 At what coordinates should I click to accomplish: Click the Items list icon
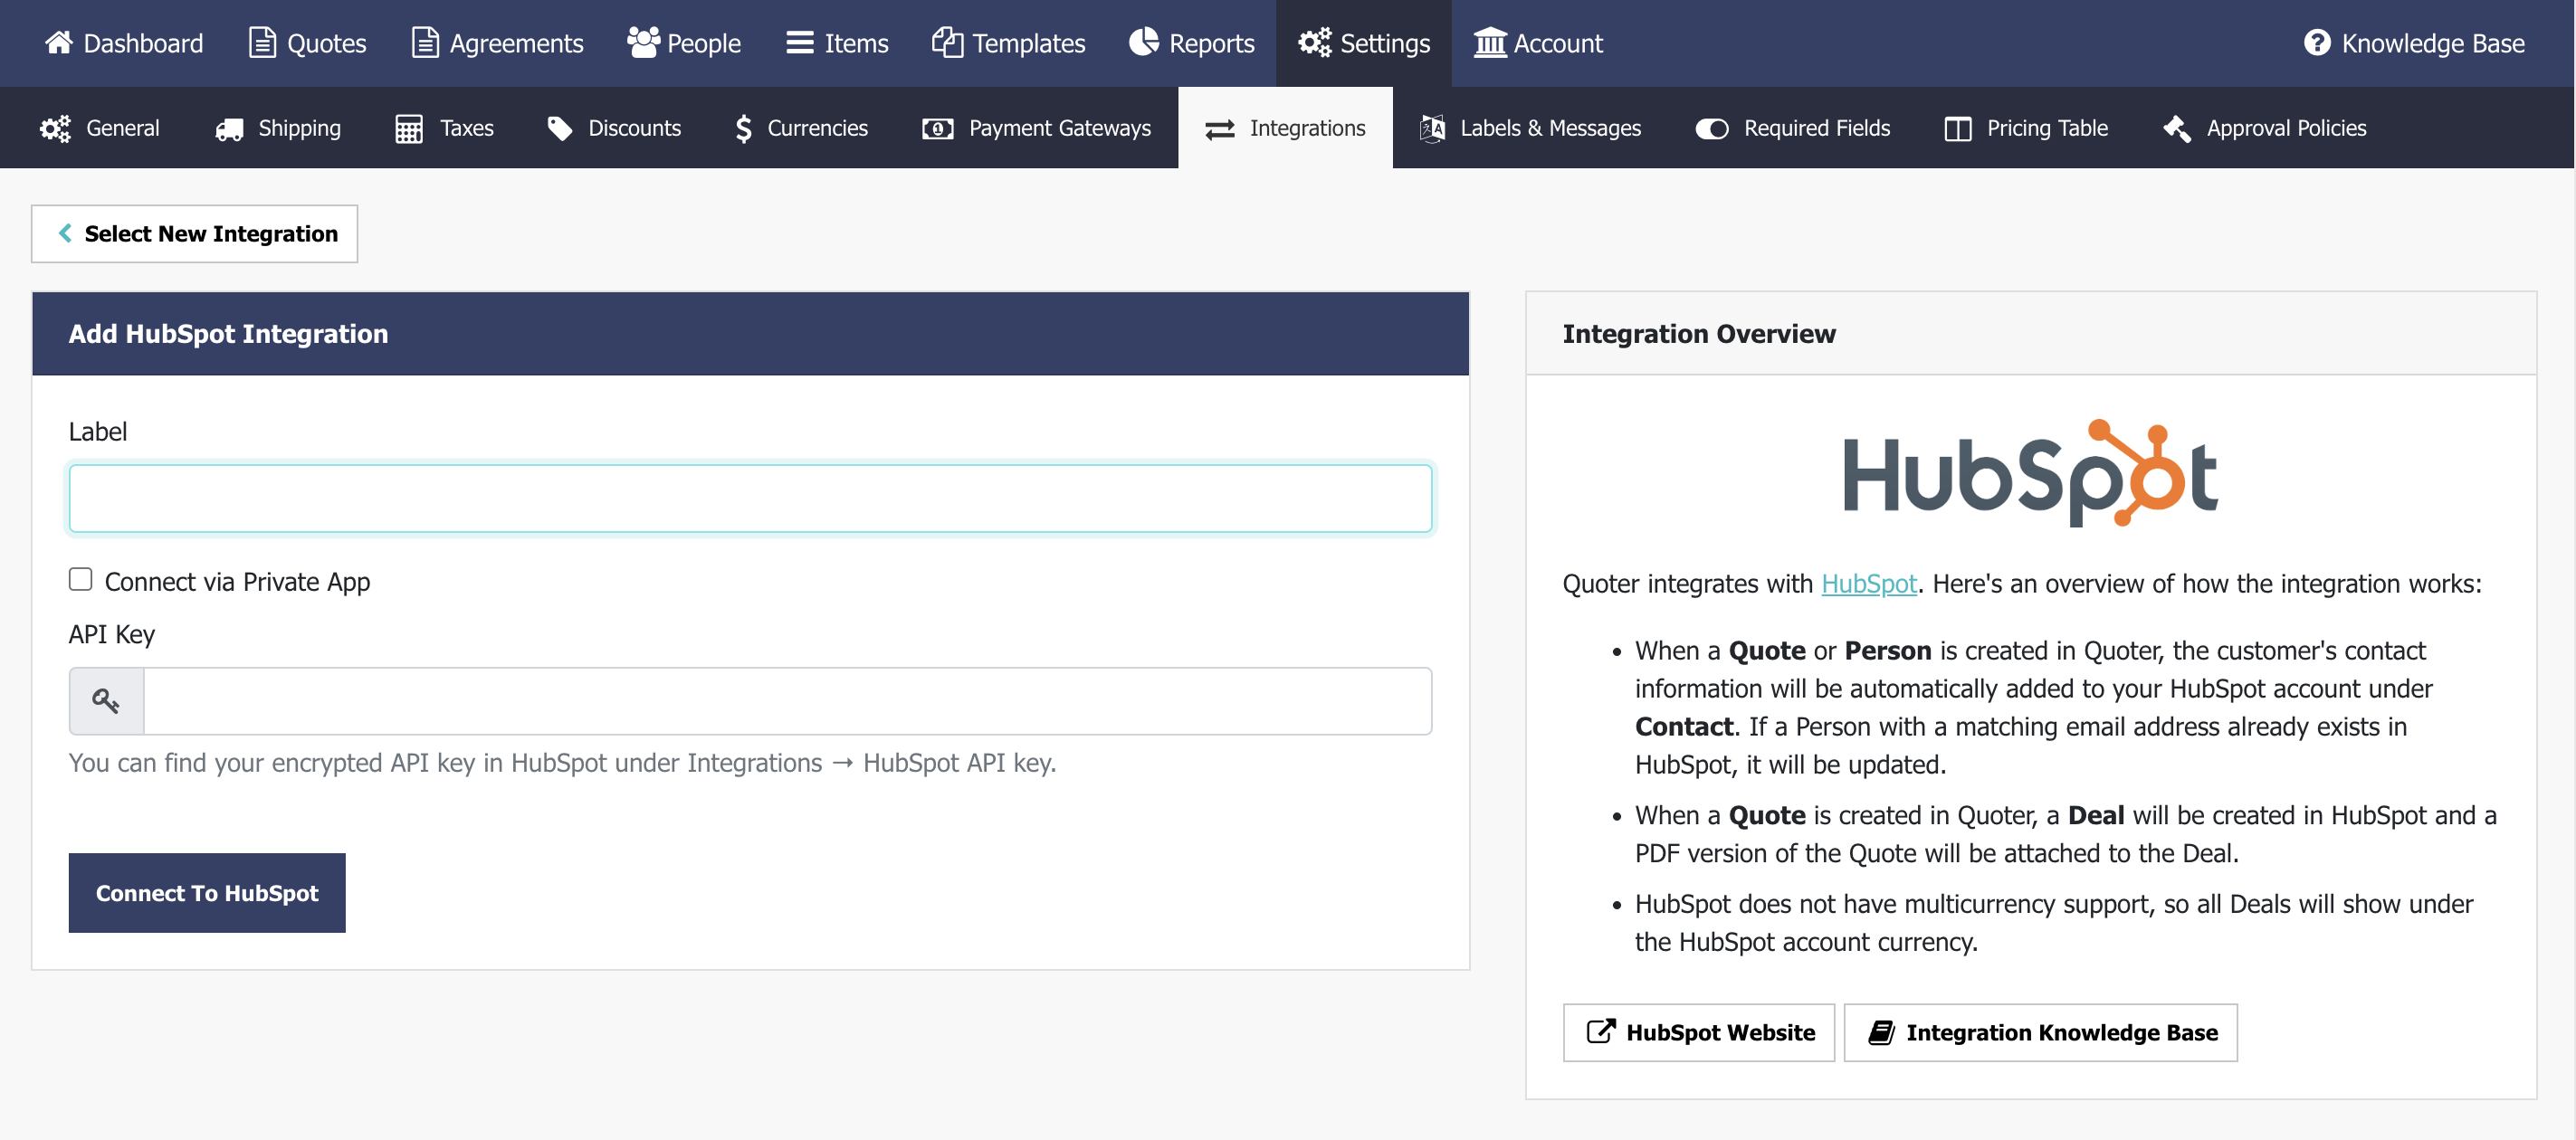[x=800, y=43]
